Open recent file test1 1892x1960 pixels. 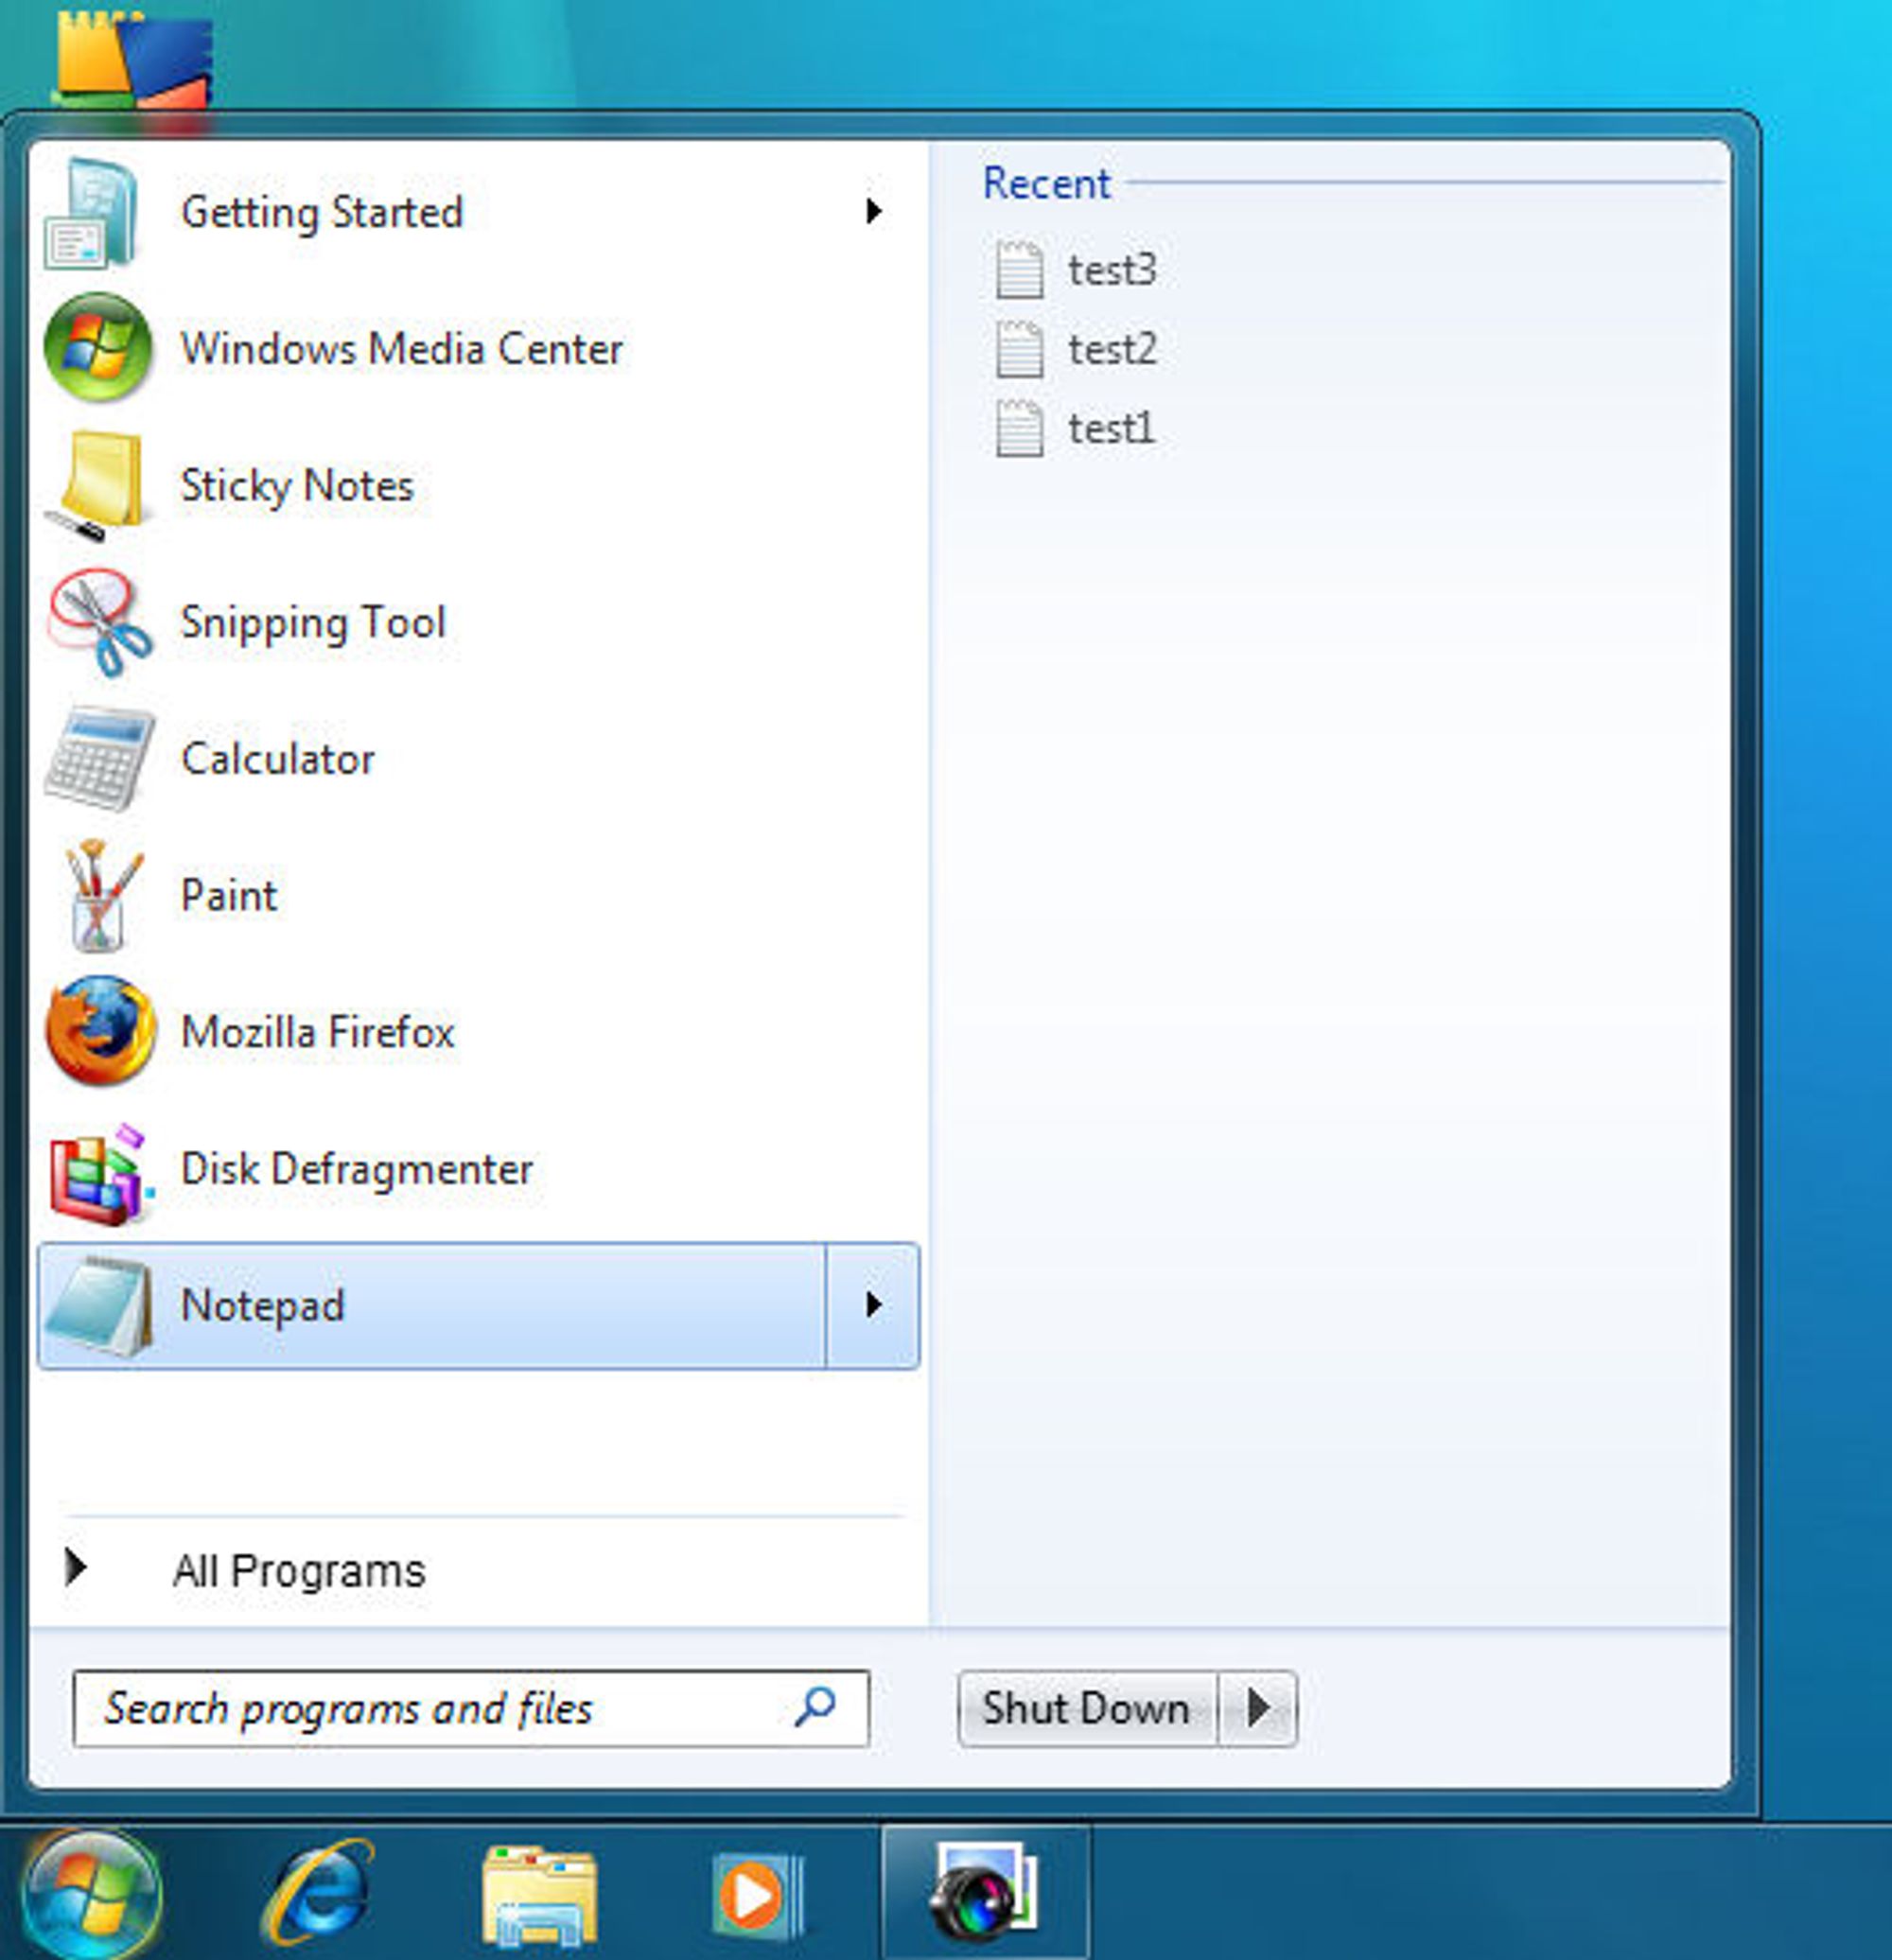click(1111, 429)
